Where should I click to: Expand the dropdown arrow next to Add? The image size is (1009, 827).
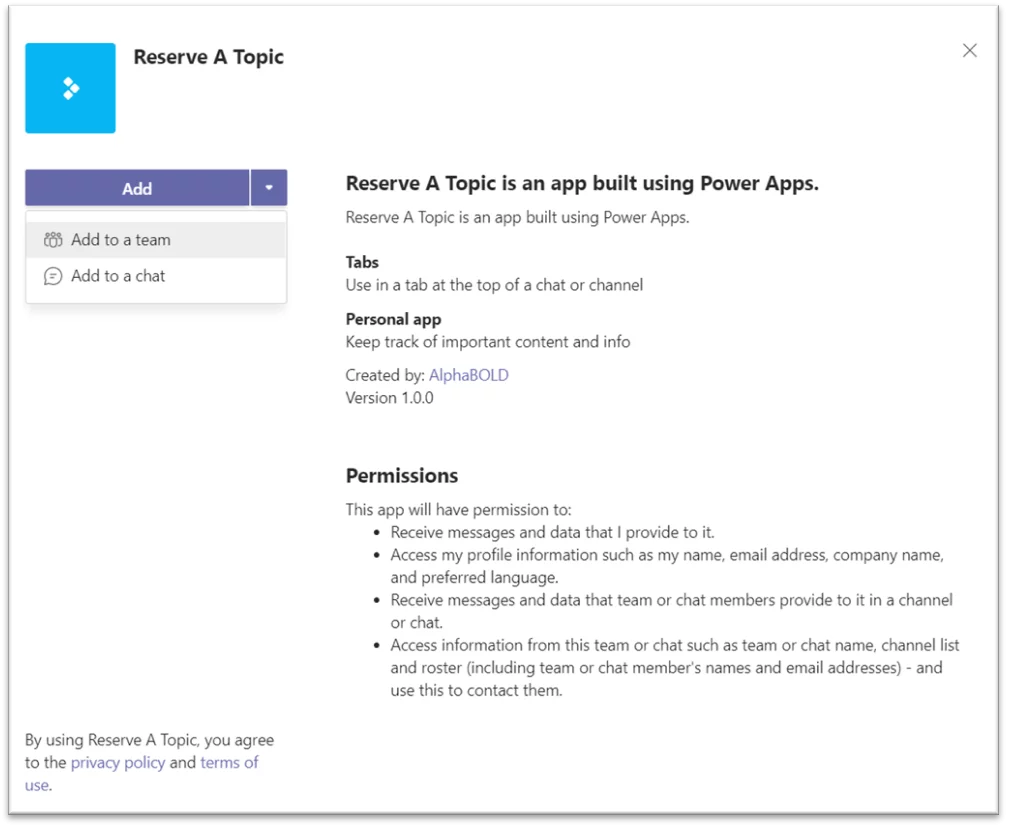point(269,189)
